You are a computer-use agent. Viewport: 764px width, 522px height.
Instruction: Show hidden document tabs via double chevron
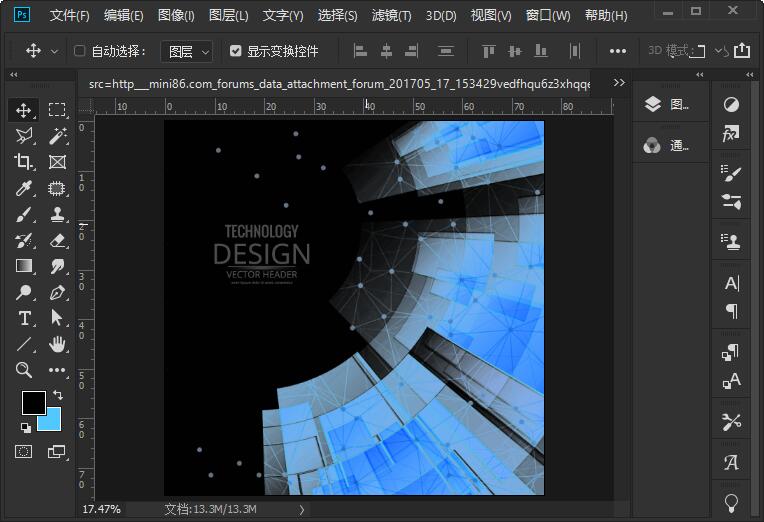619,82
